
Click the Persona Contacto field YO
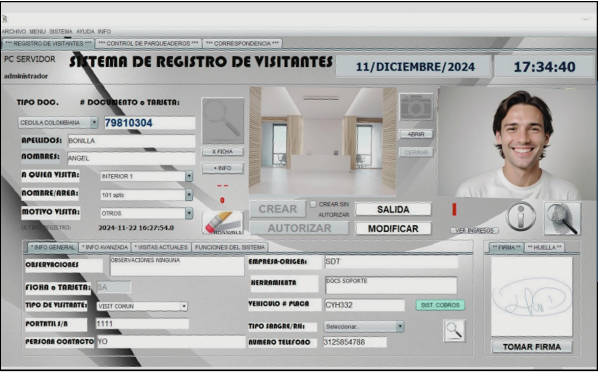coord(171,341)
